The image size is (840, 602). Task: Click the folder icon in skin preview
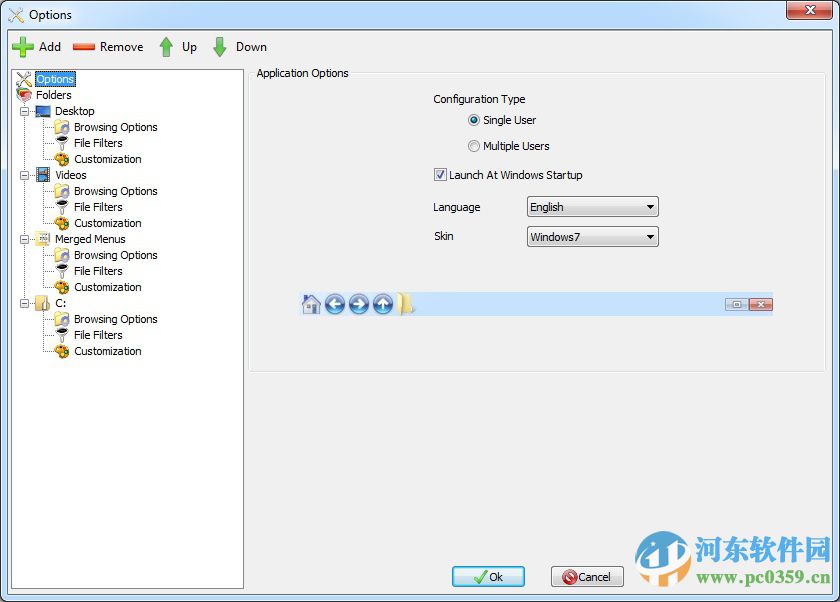pos(406,304)
